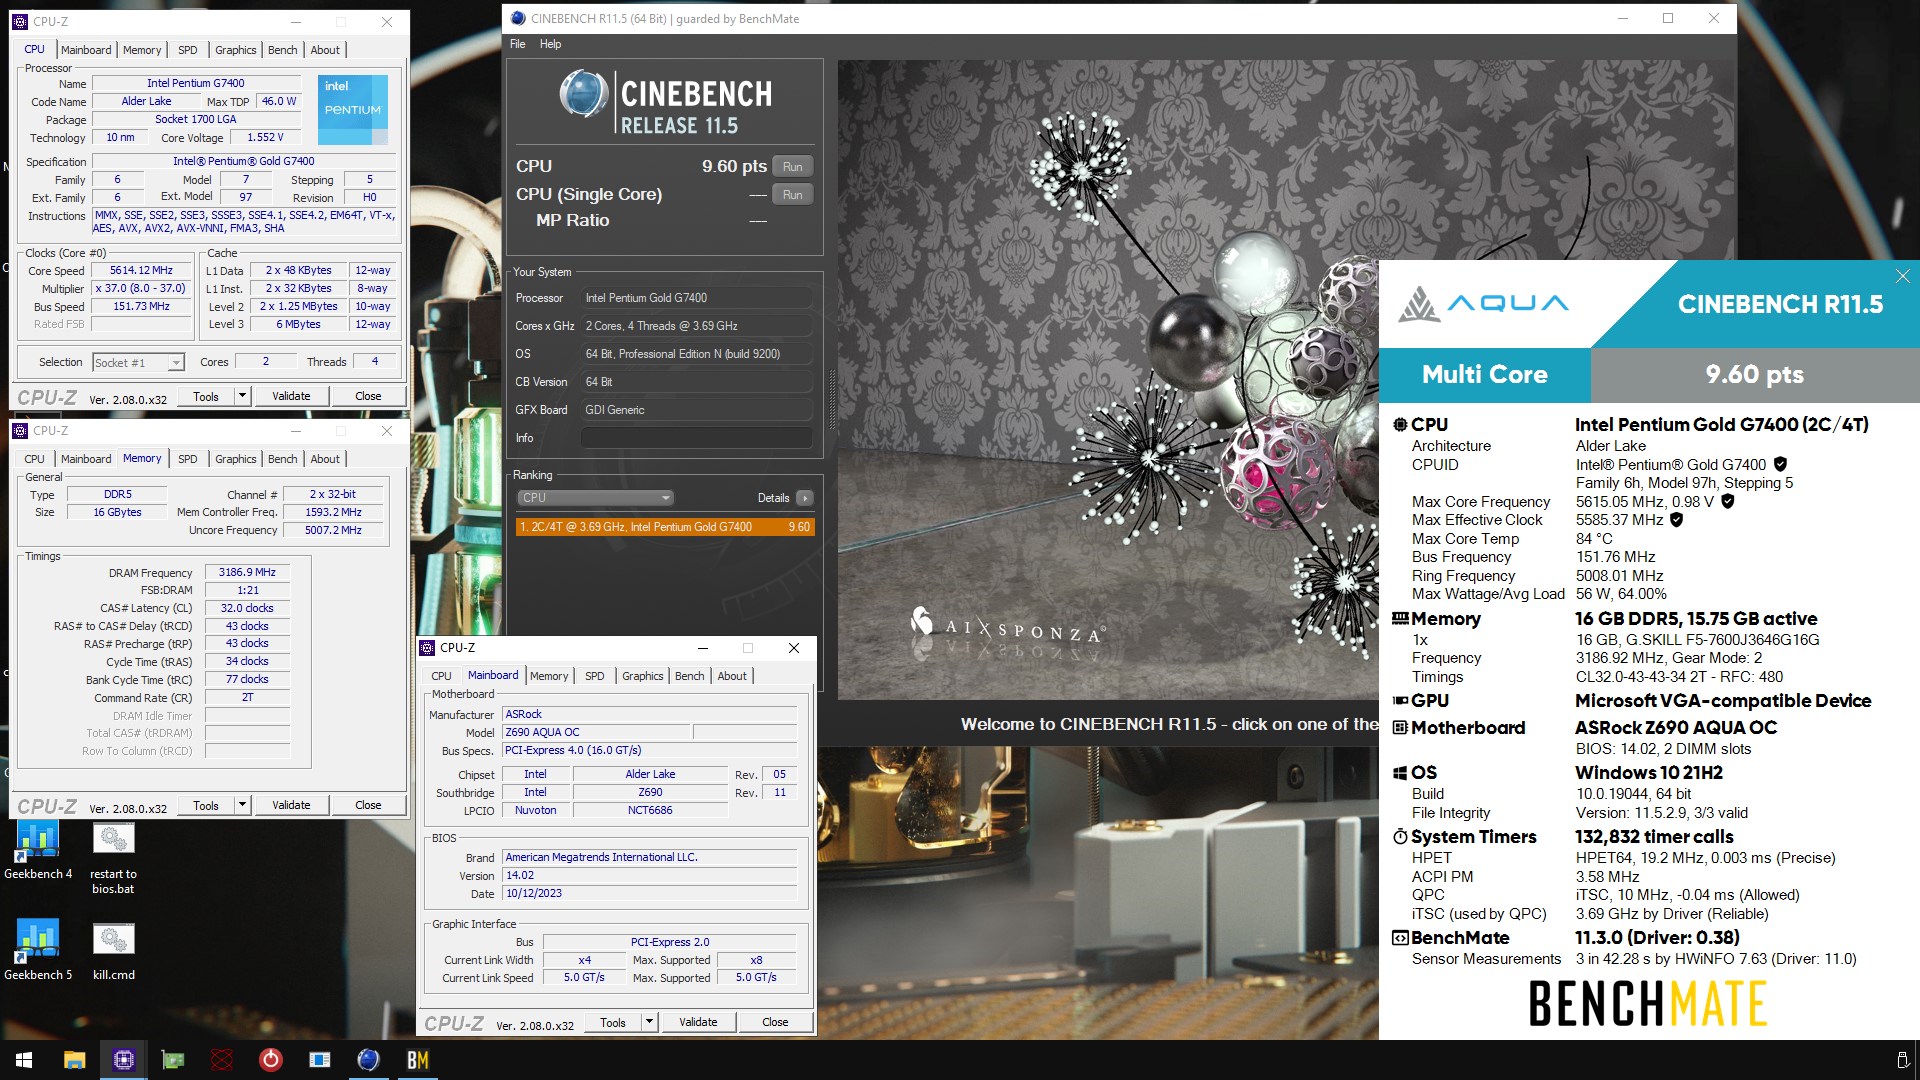Select Cinebench sphere icon in taskbar
1920x1080 pixels.
(368, 1060)
